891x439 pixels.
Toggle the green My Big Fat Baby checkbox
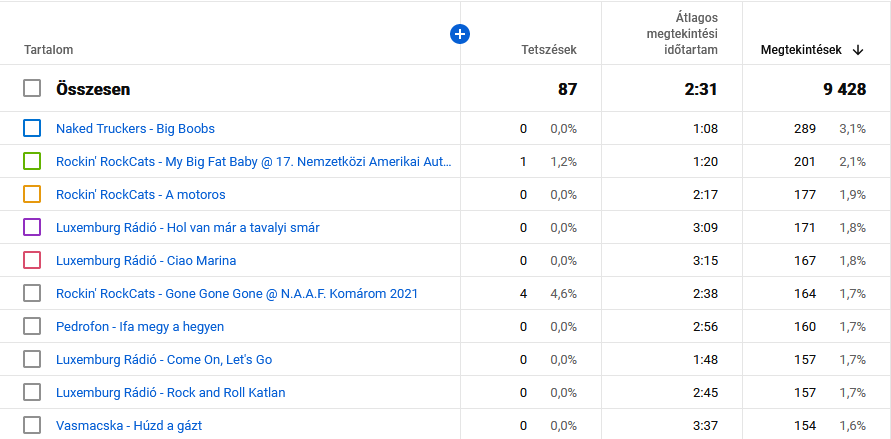(x=32, y=161)
